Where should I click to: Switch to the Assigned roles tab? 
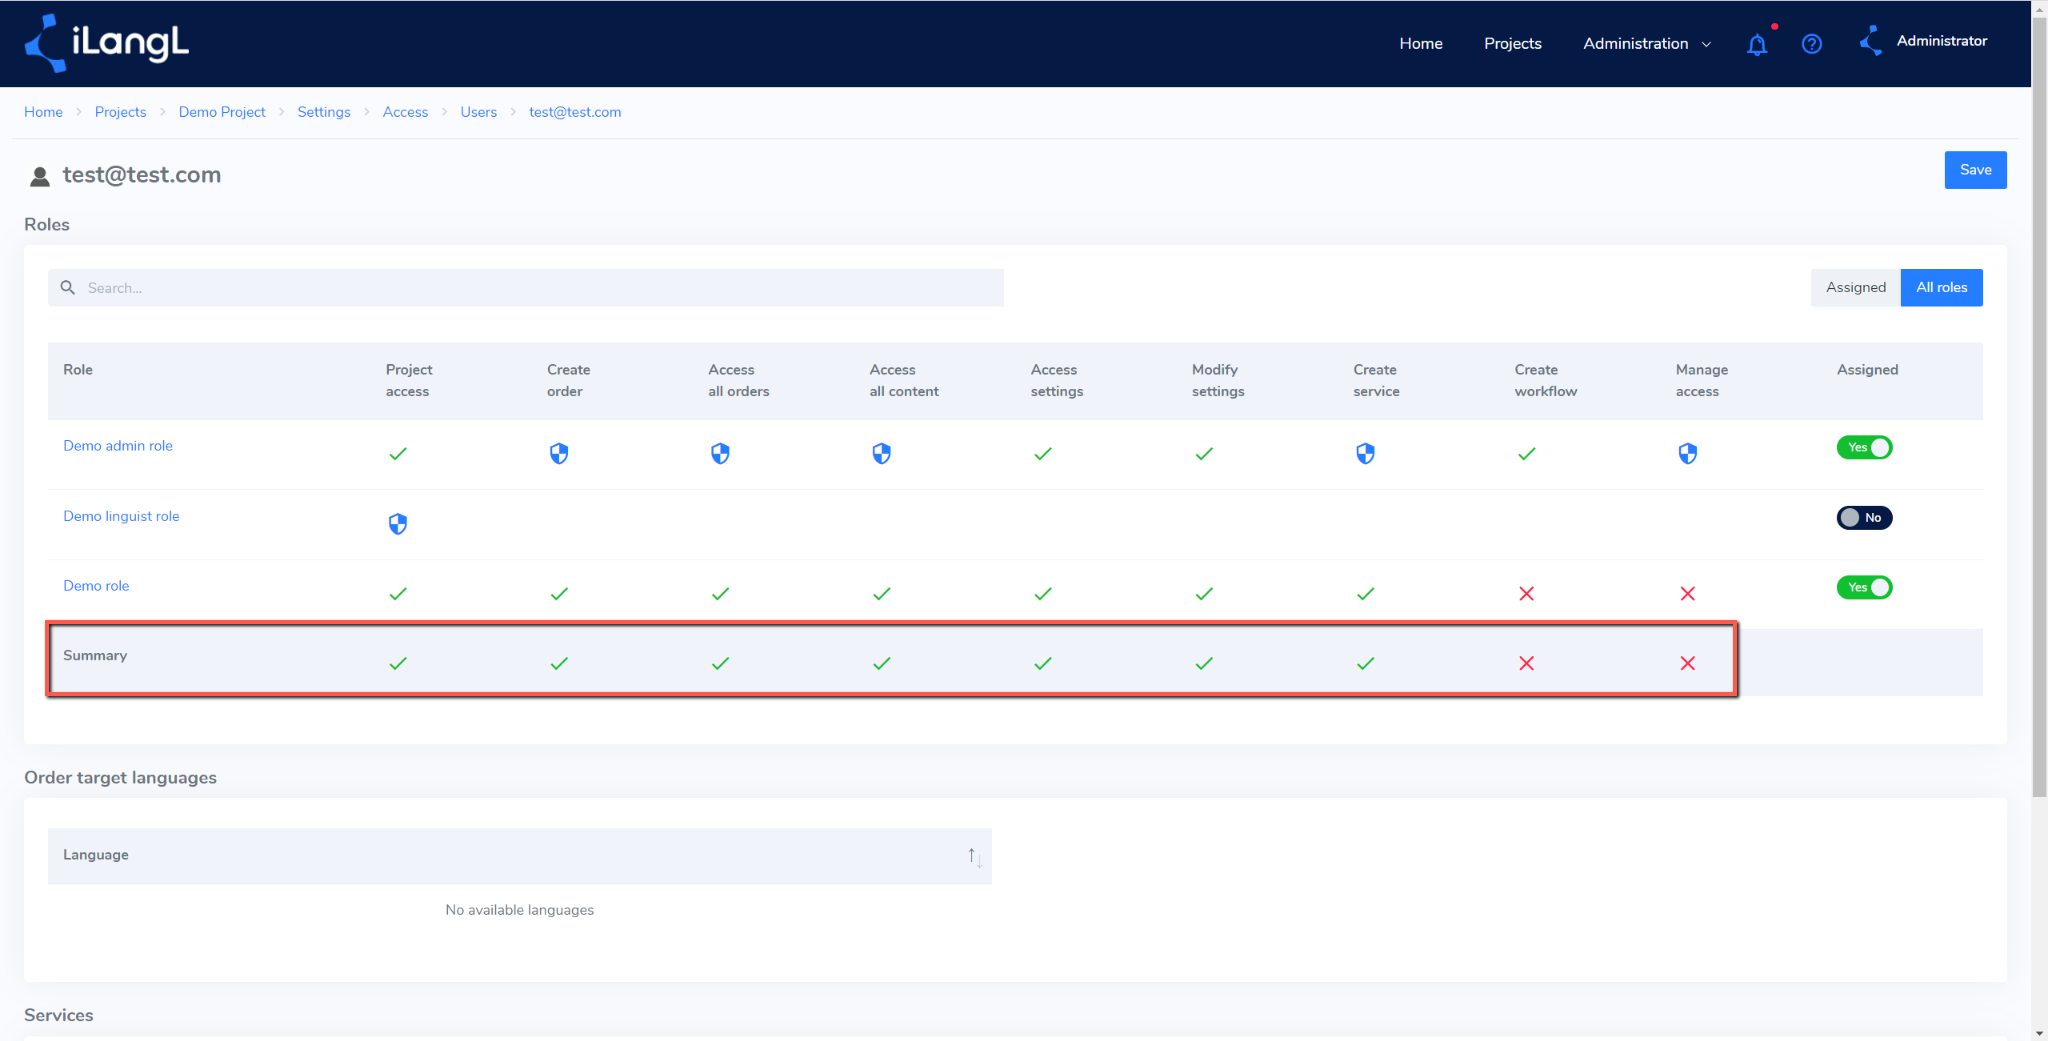pyautogui.click(x=1855, y=288)
